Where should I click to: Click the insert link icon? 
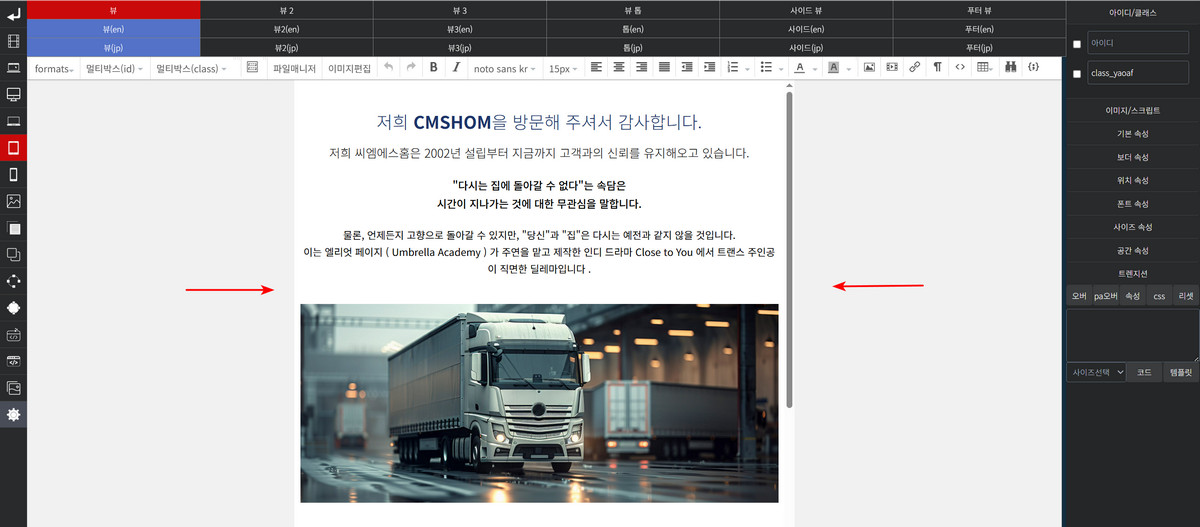914,68
